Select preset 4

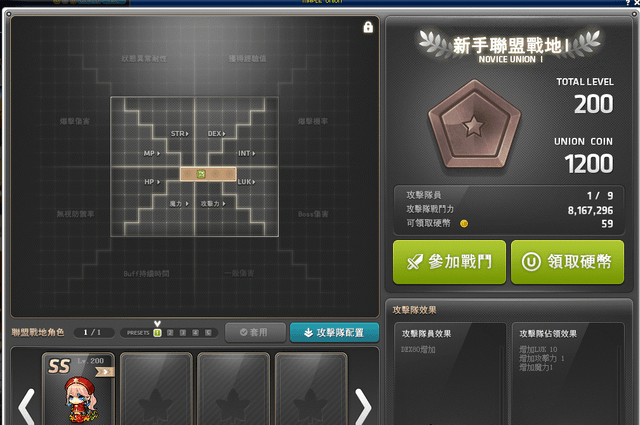(196, 333)
